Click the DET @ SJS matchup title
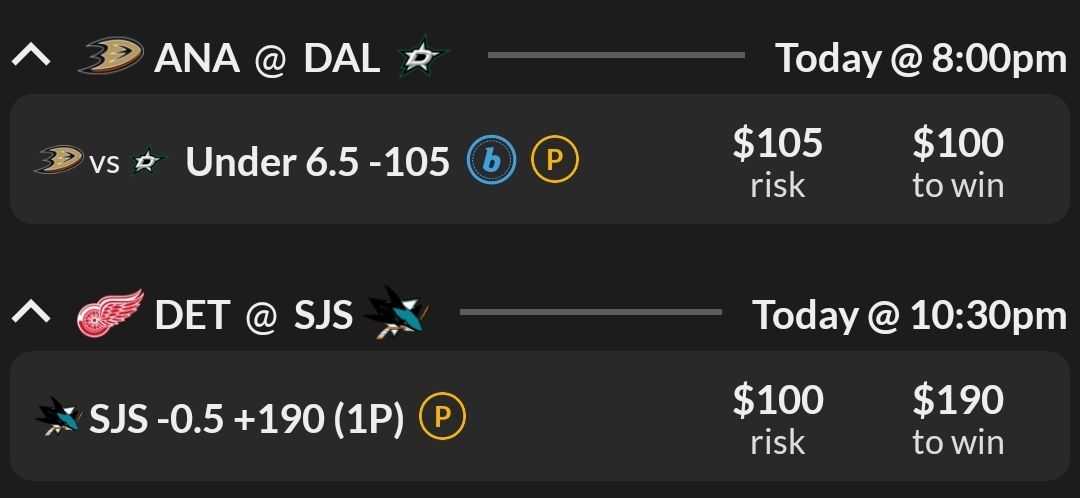The image size is (1080, 498). coord(254,315)
